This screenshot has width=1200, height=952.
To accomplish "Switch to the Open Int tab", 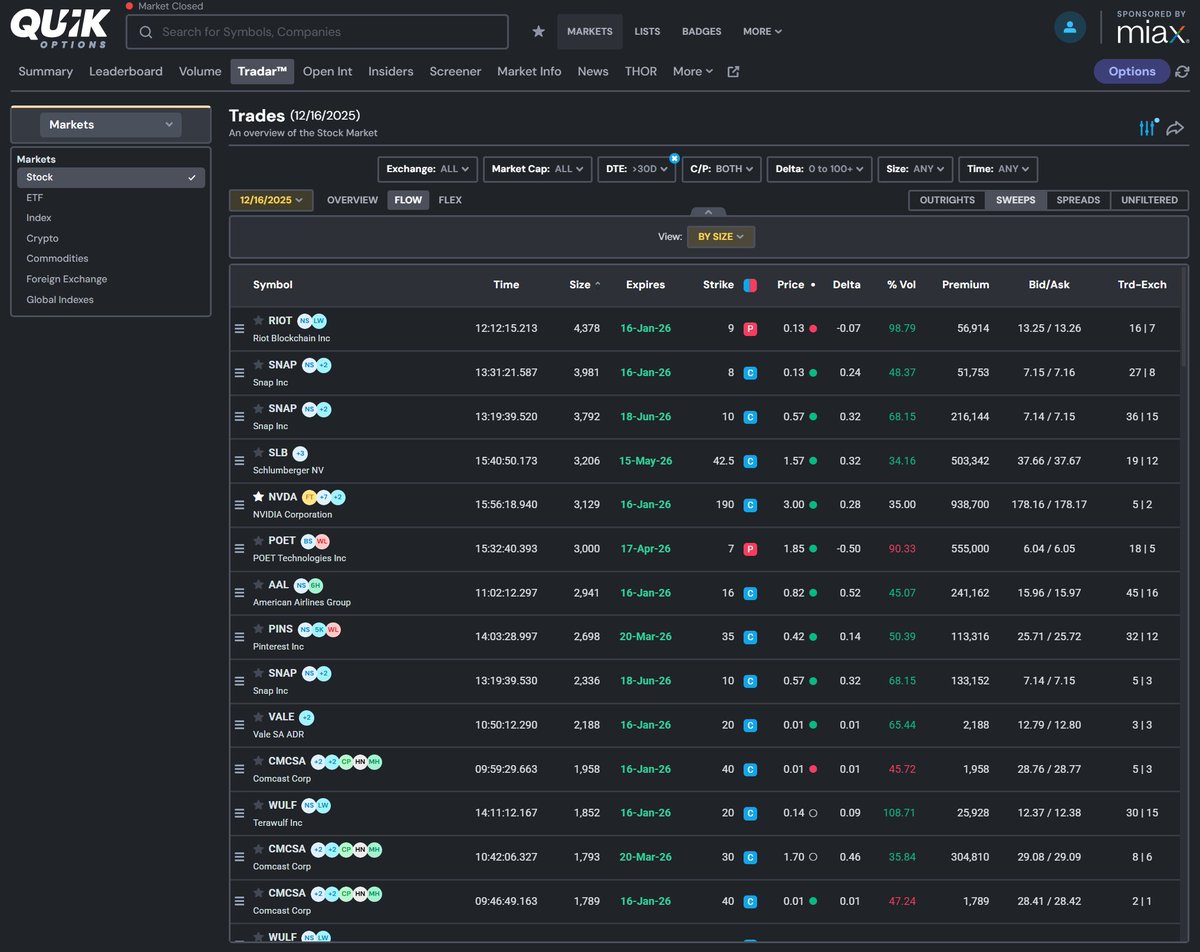I will (328, 71).
